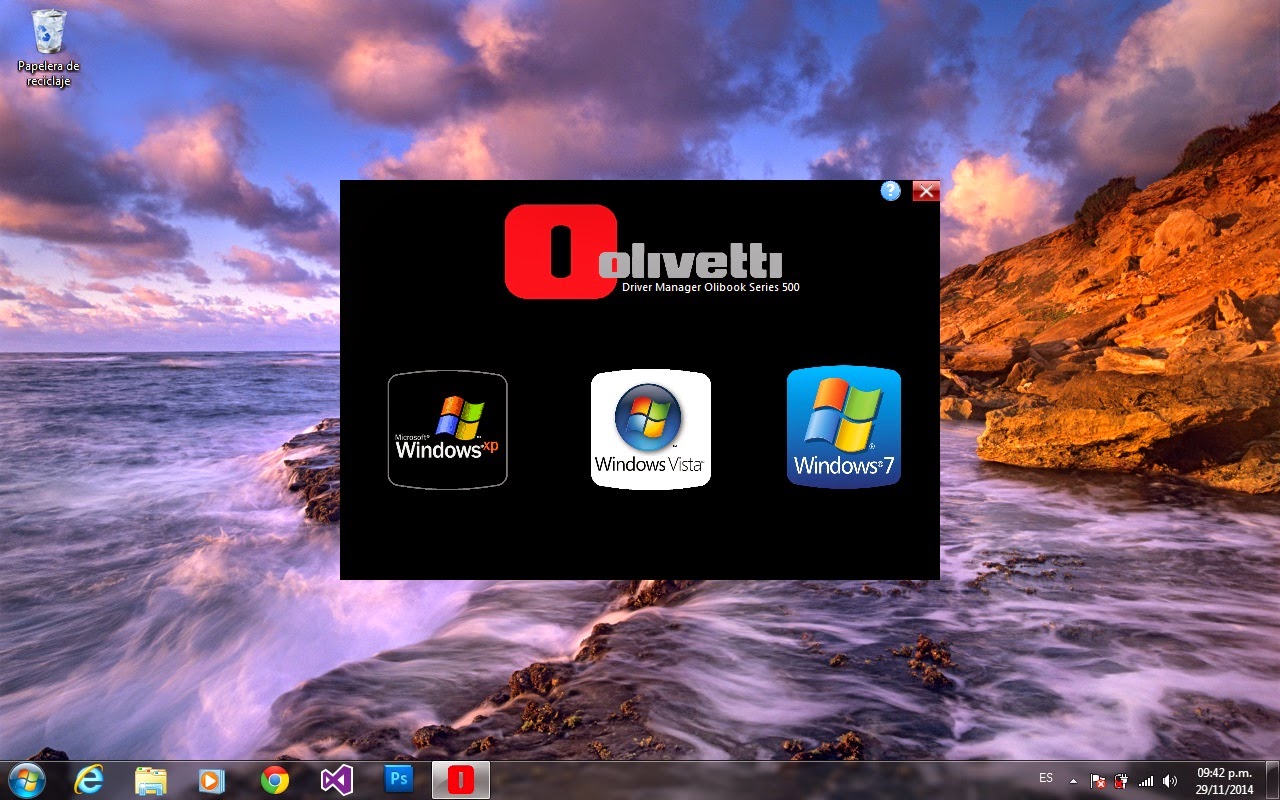This screenshot has width=1280, height=800.
Task: Choose the Windows Vista drivers option
Action: click(x=650, y=429)
